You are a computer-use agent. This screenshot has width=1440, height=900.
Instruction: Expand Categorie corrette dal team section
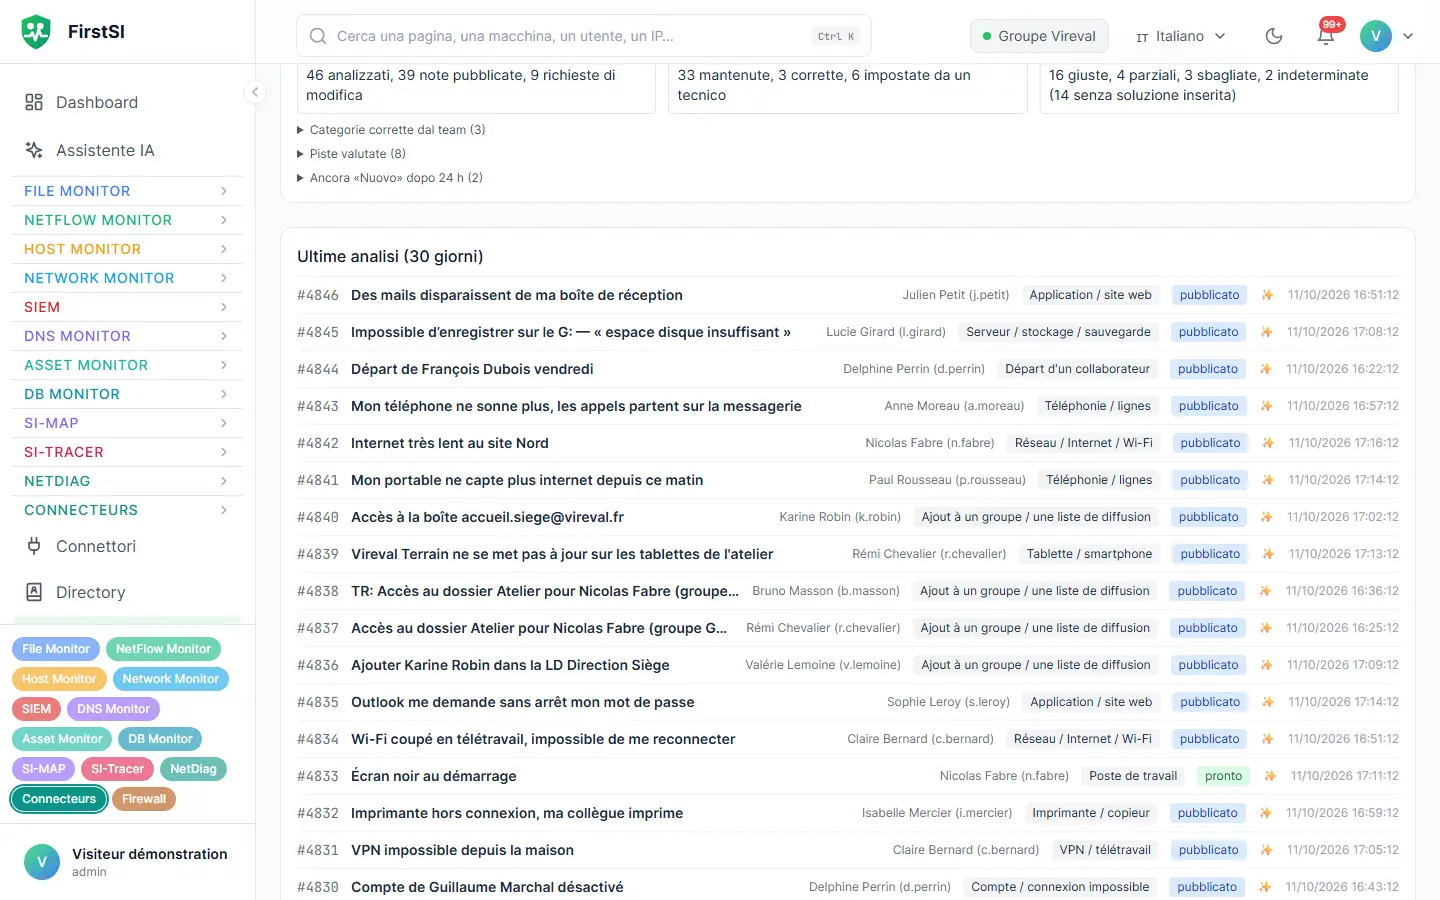(391, 130)
